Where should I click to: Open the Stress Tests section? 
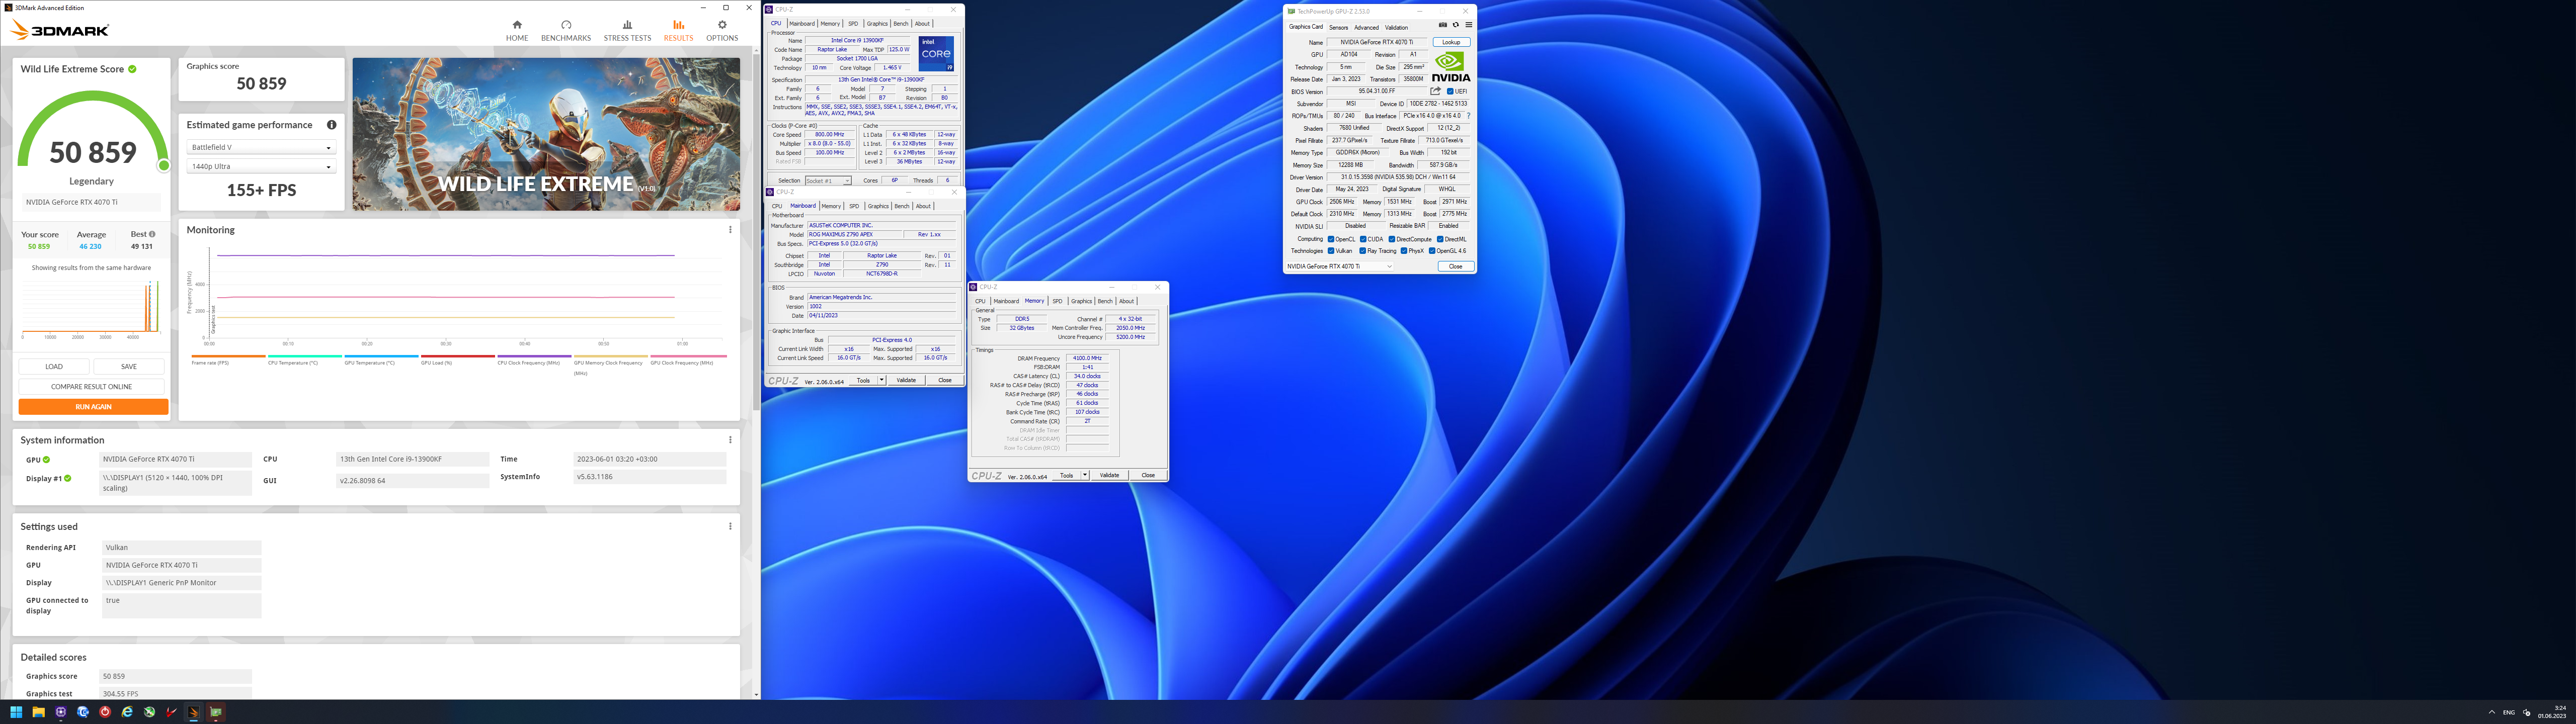click(627, 30)
